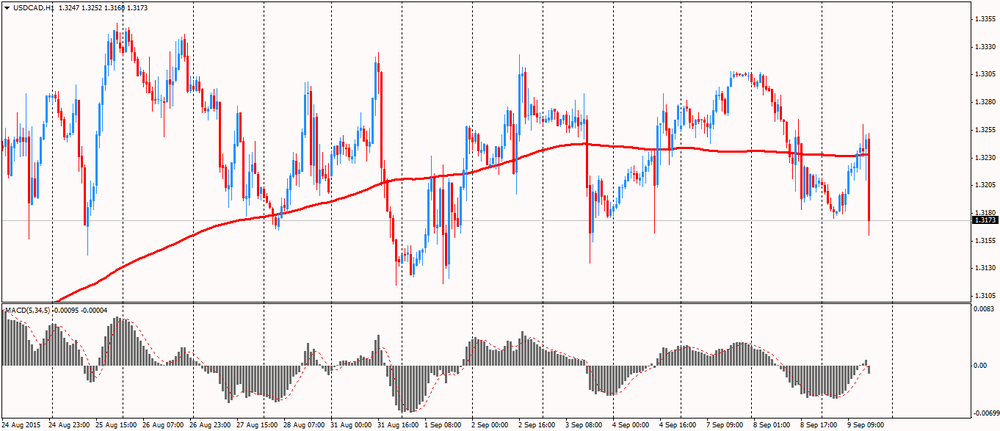Click the 28 Aug 07:00 time marker
The image size is (1000, 431).
tap(304, 424)
